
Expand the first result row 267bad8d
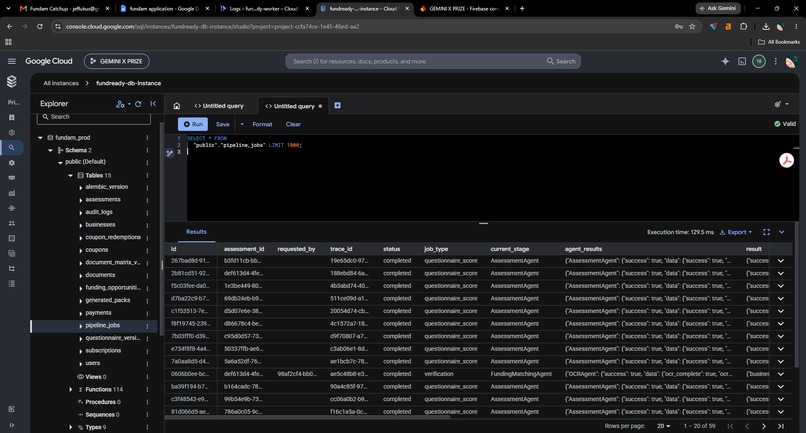coord(781,261)
